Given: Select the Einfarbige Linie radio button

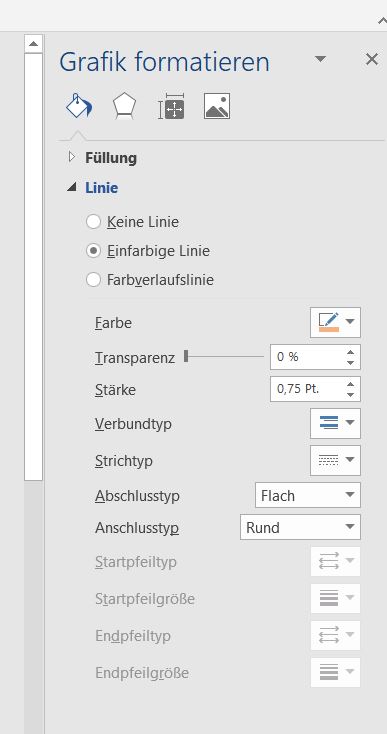Looking at the screenshot, I should [x=94, y=251].
